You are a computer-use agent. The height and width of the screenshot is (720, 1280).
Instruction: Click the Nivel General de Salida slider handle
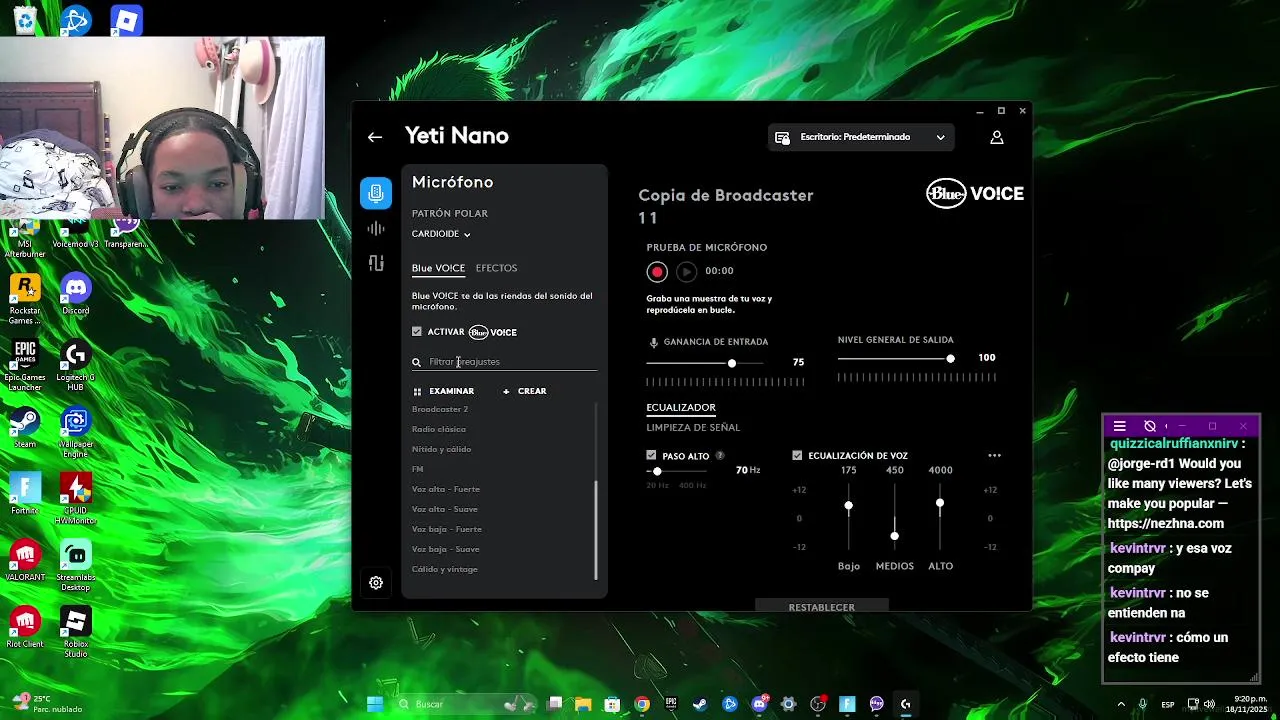(x=950, y=358)
